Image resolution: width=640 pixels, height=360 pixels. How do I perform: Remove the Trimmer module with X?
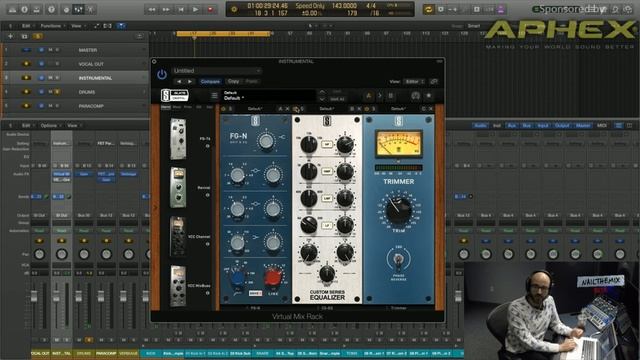click(x=431, y=109)
